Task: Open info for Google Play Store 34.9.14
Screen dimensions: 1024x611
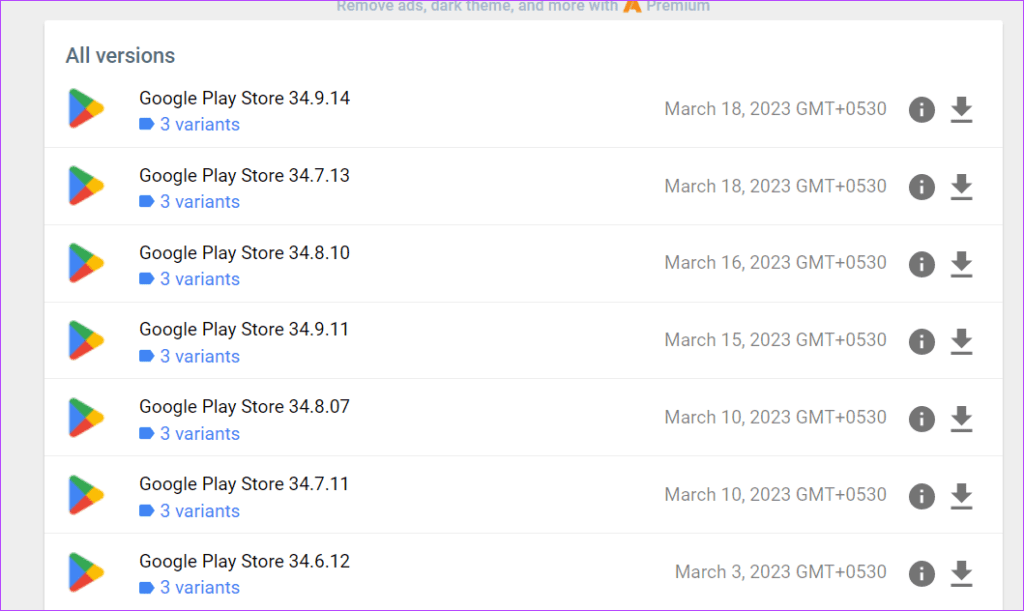Action: pos(921,109)
